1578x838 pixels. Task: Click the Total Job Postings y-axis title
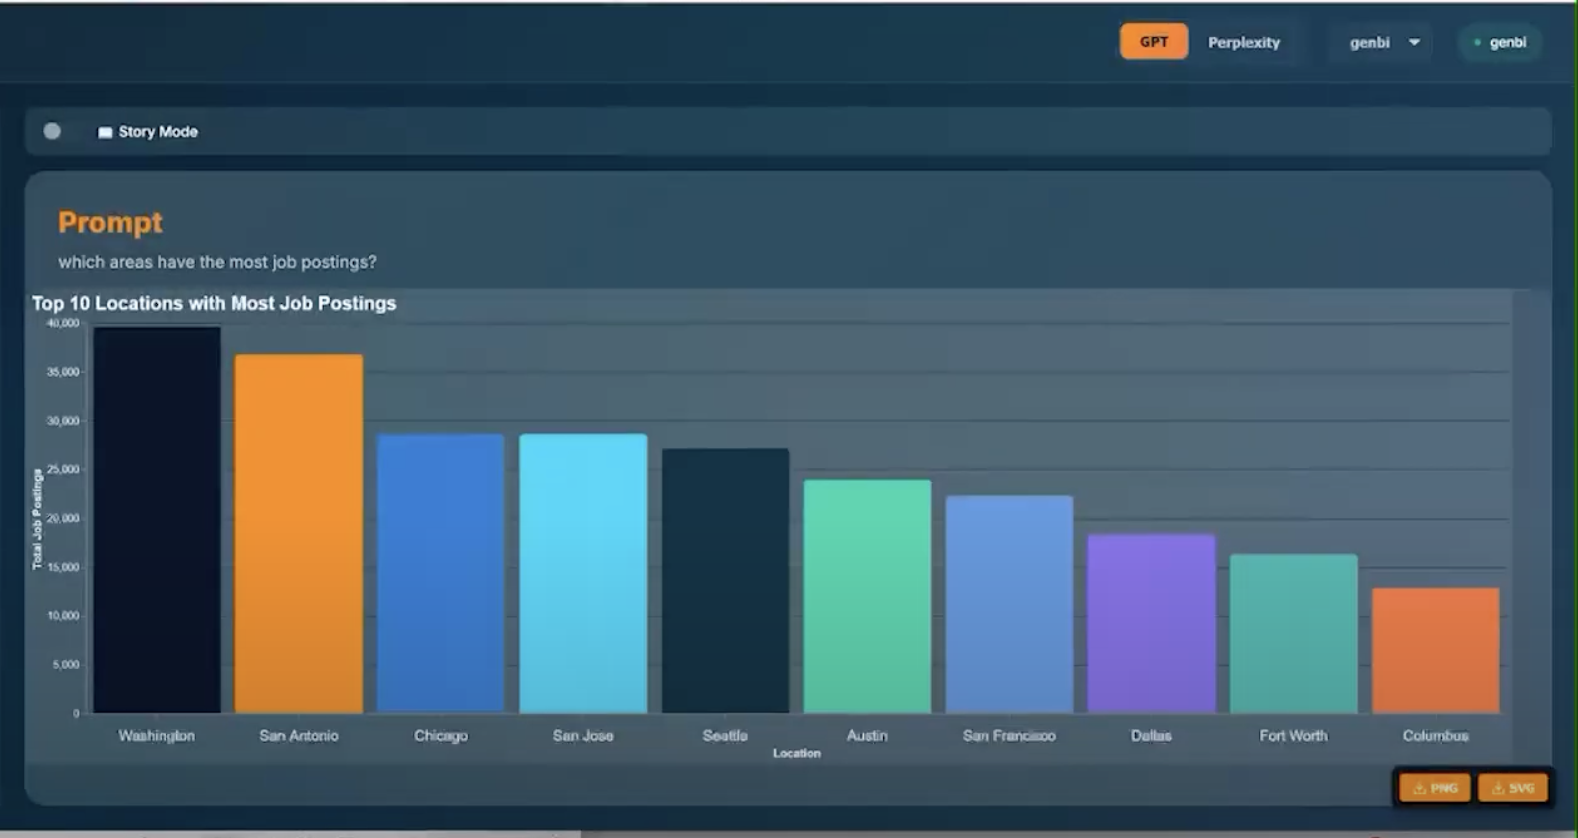pos(38,519)
